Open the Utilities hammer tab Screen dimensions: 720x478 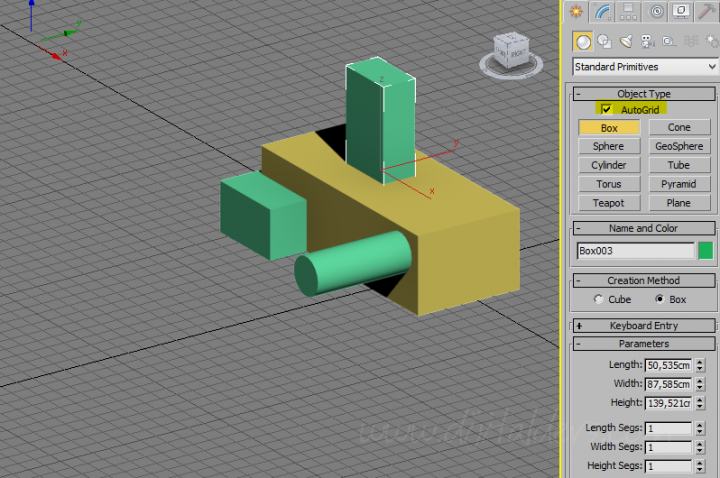(707, 11)
